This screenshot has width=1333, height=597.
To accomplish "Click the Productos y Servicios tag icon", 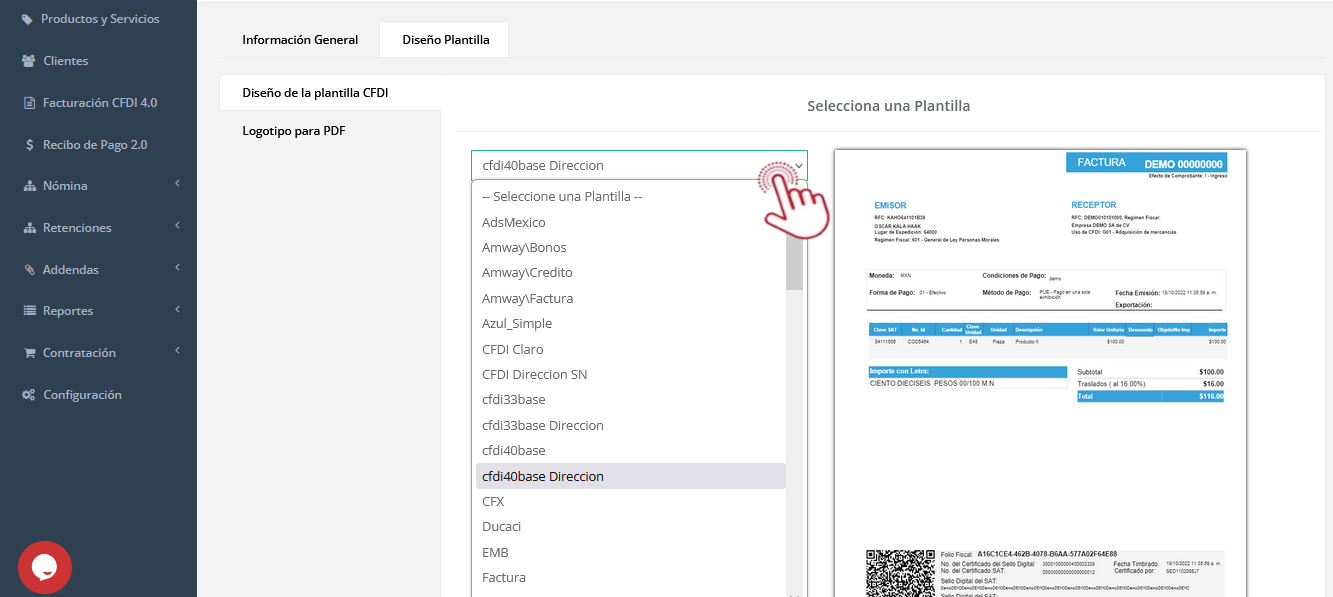I will [x=28, y=19].
